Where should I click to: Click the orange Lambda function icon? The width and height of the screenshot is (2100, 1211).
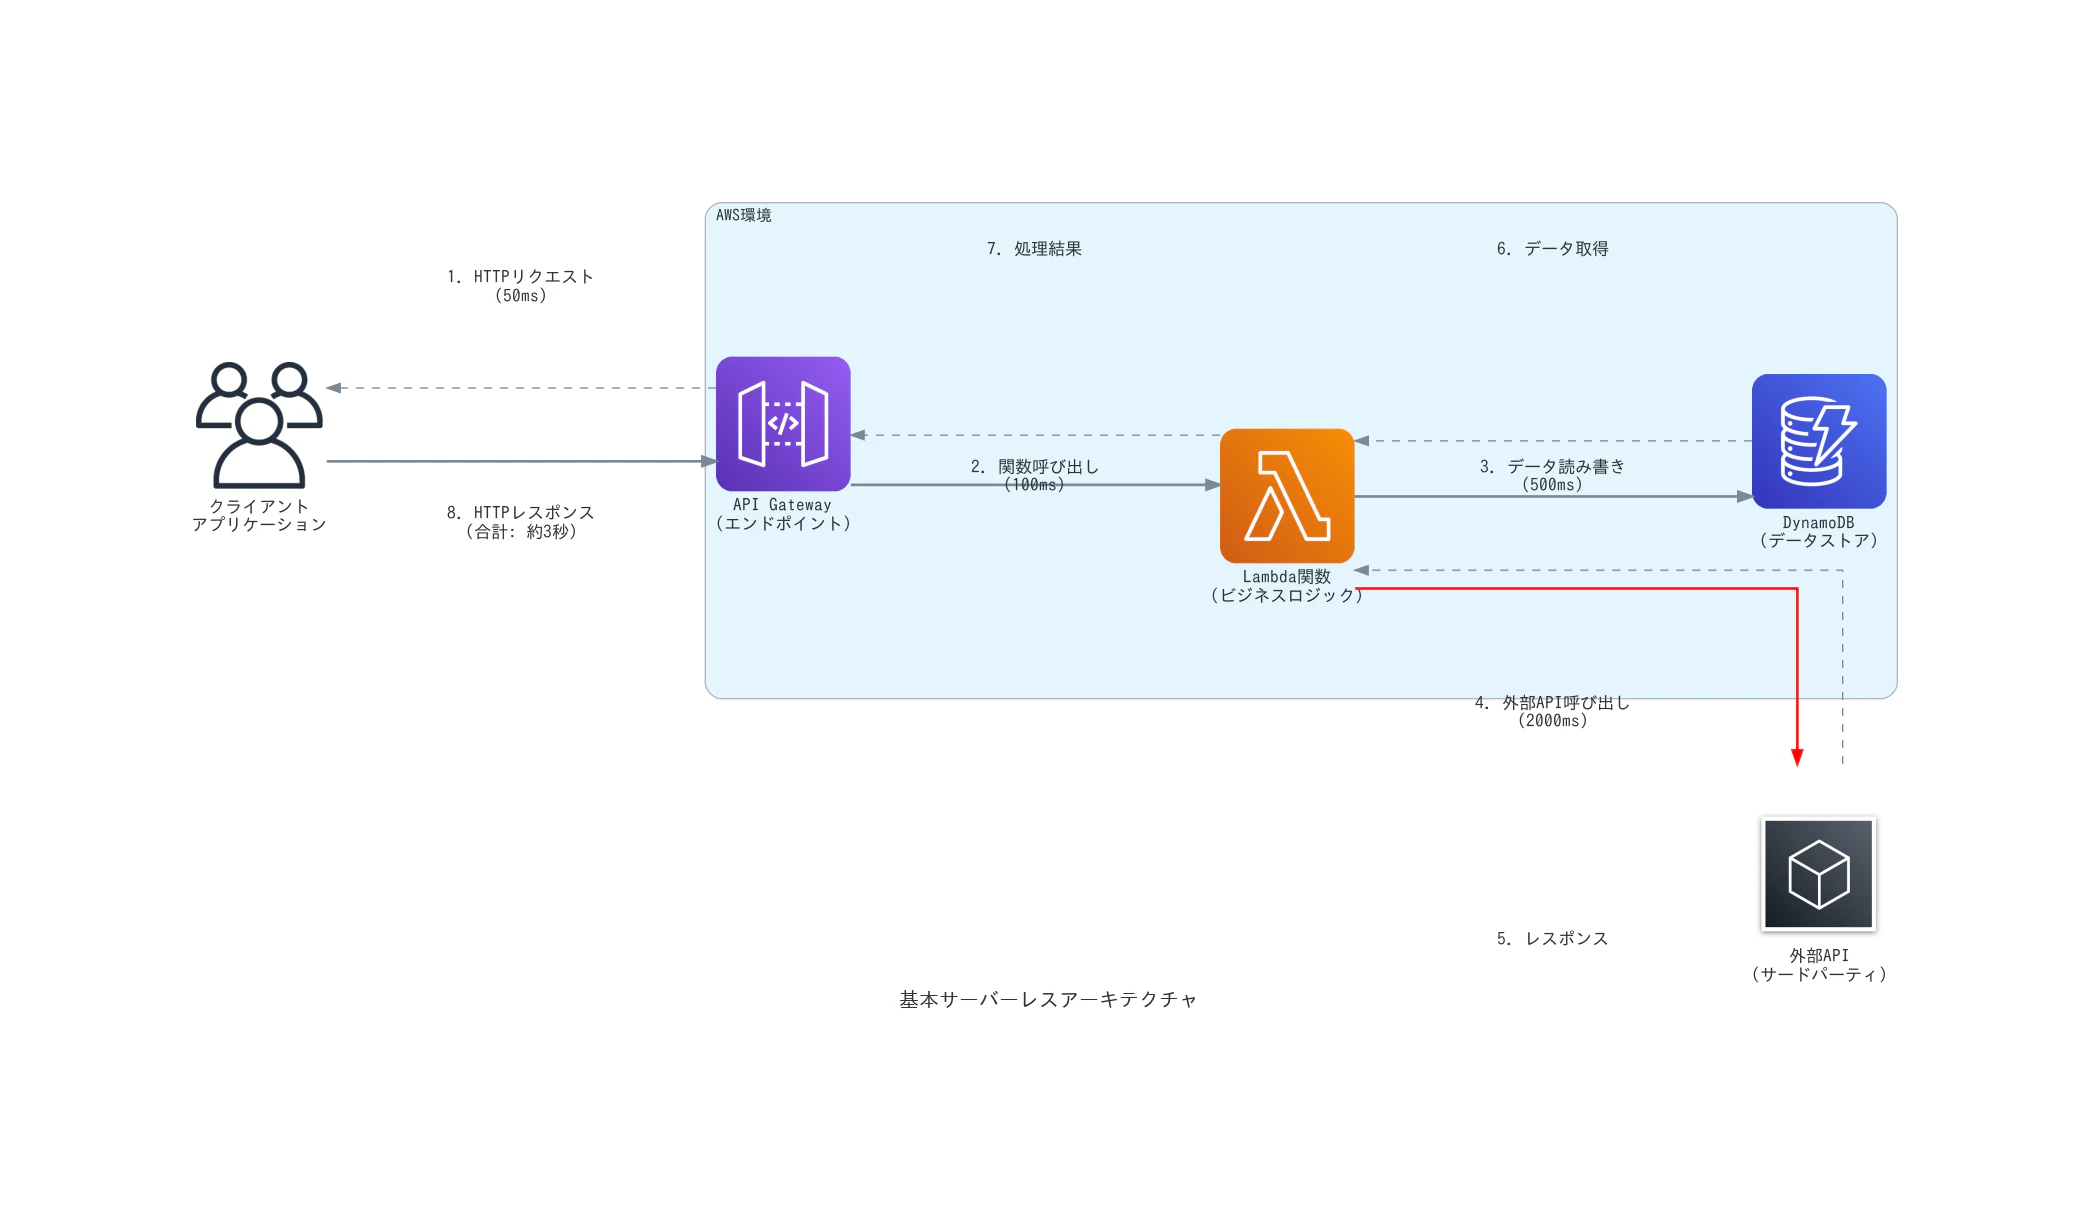point(1287,496)
